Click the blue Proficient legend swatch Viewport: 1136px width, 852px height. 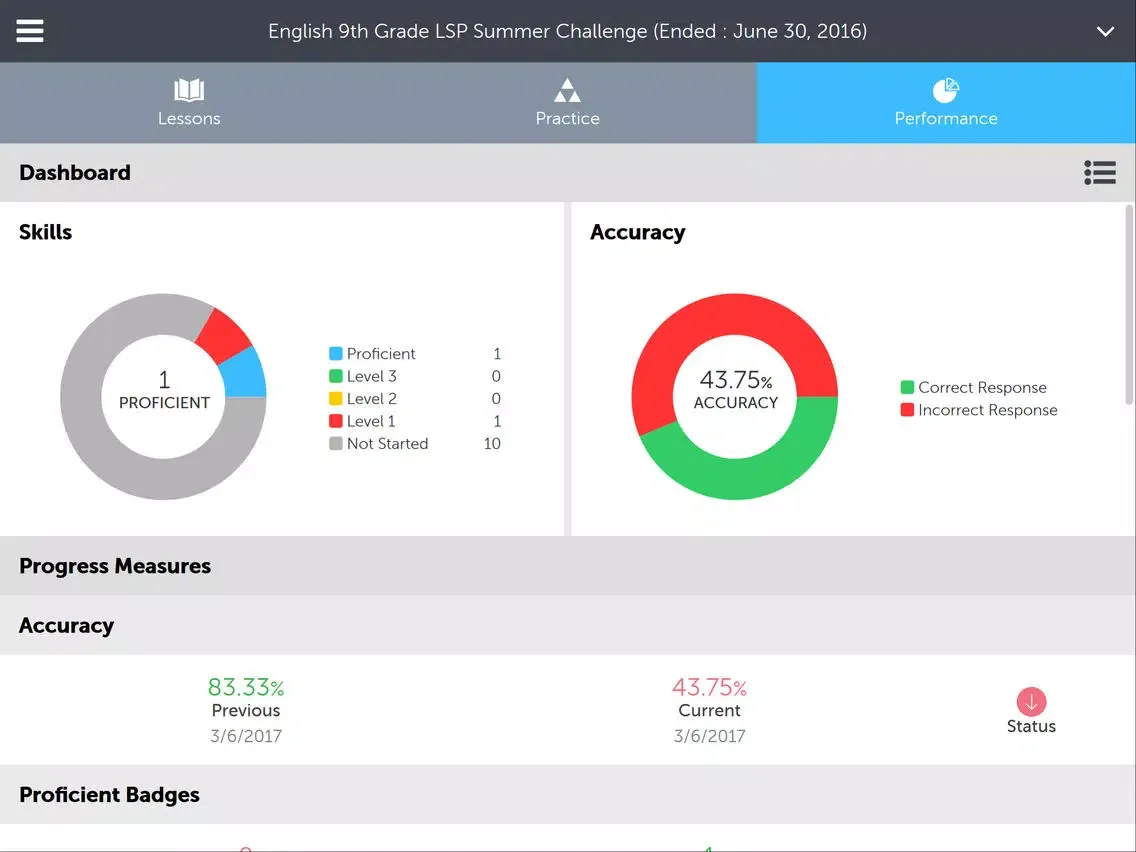336,354
